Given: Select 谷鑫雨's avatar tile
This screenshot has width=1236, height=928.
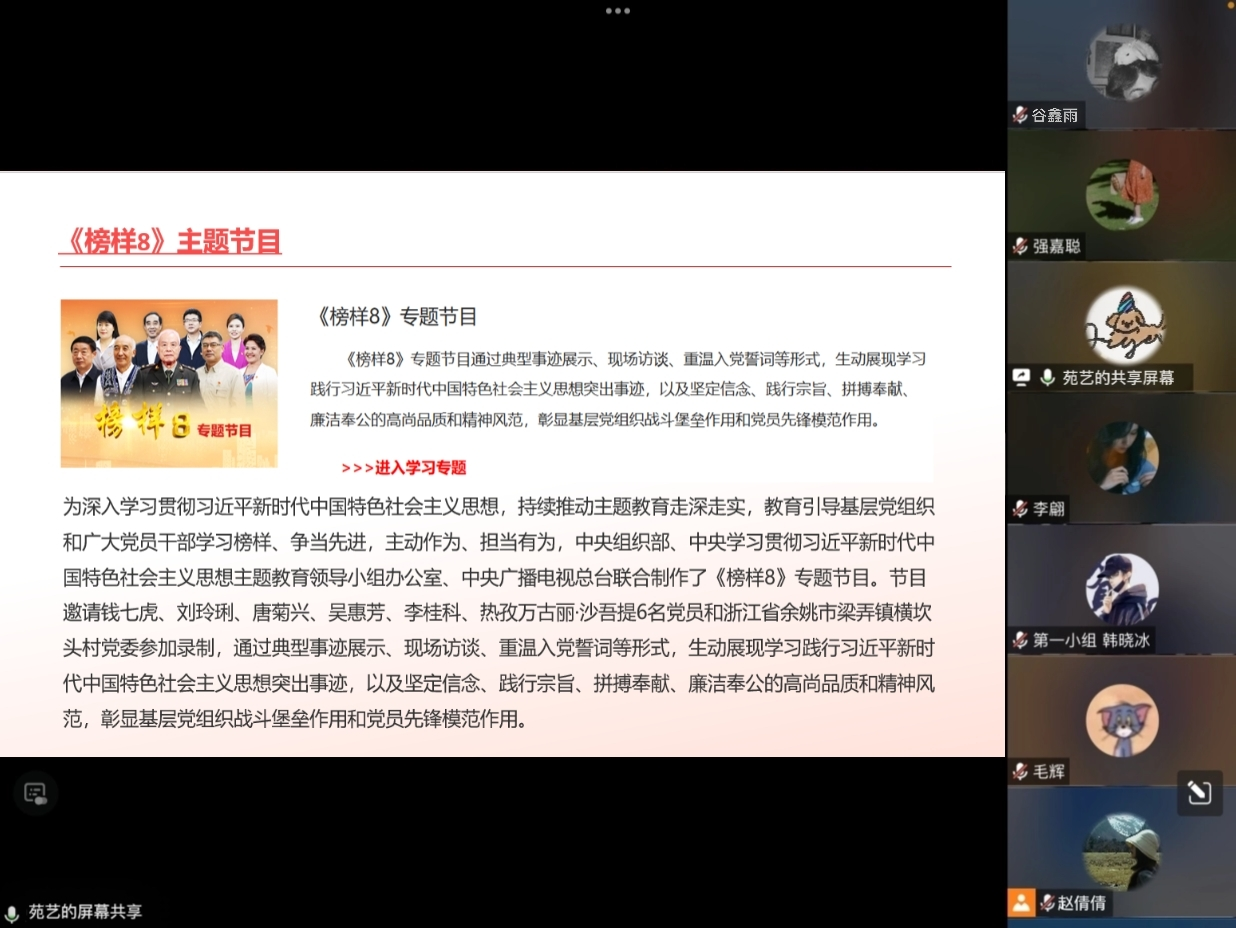Looking at the screenshot, I should (1122, 64).
